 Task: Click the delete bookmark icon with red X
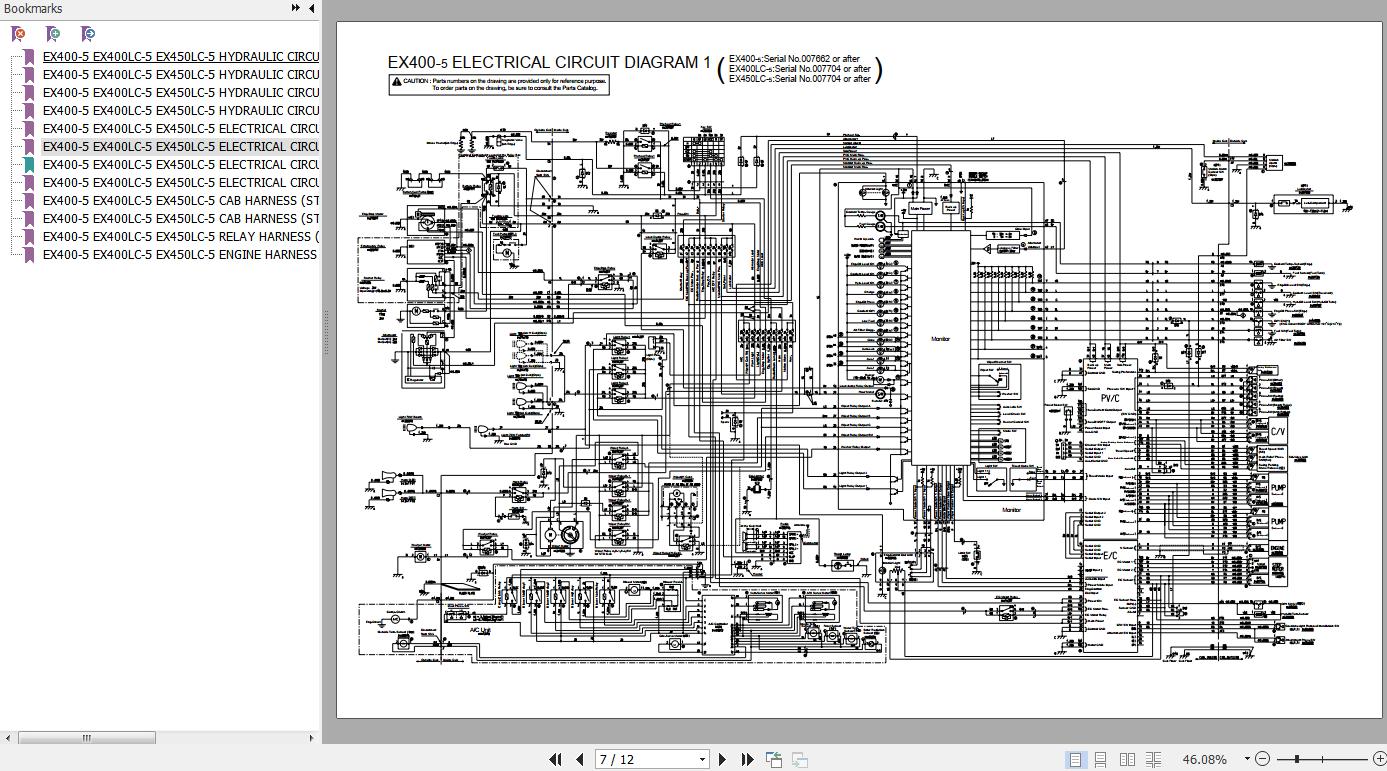18,34
